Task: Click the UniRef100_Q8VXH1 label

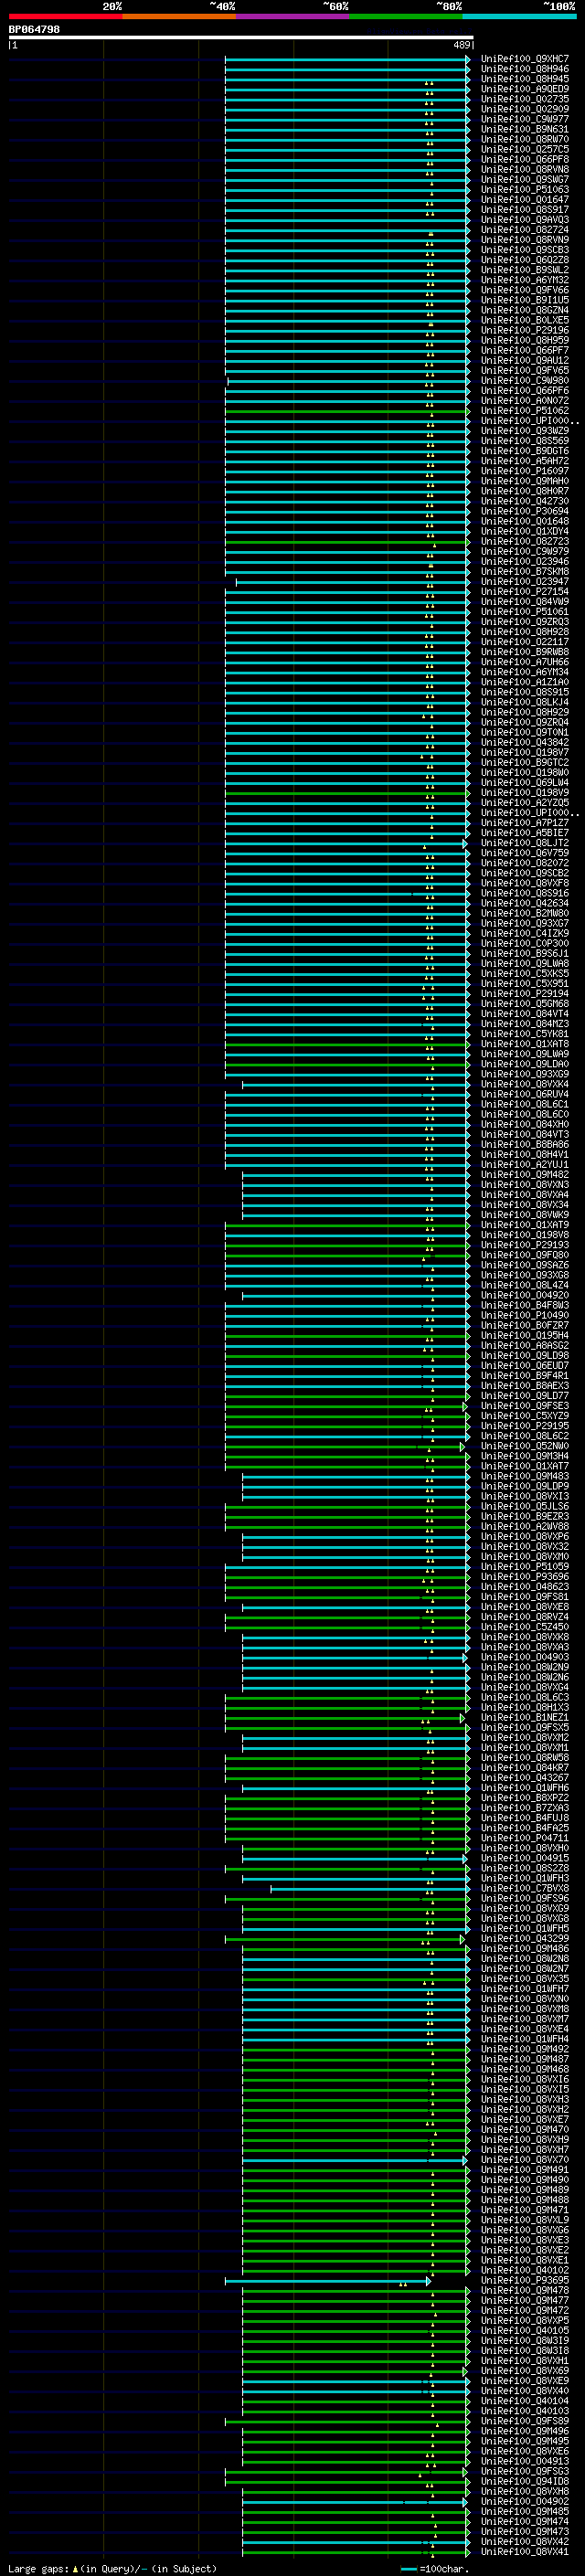Action: point(525,2360)
